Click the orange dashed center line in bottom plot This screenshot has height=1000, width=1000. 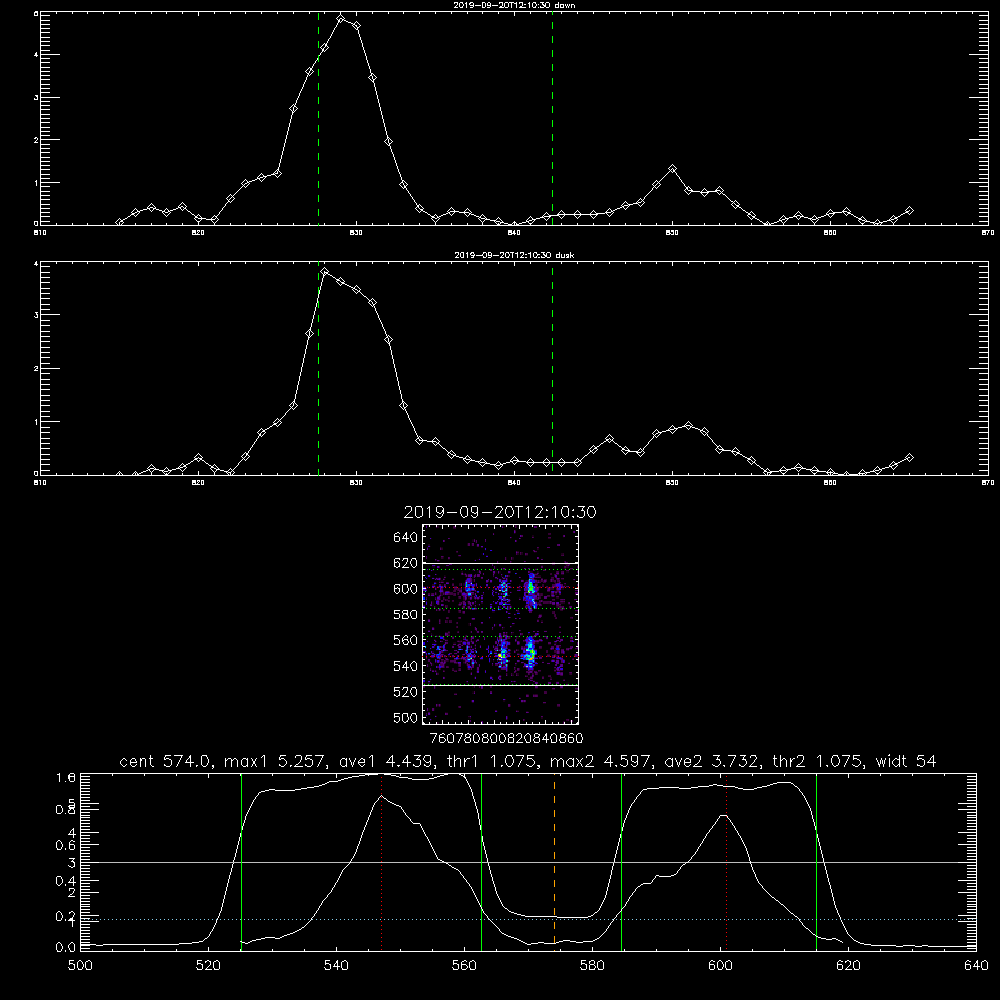[554, 860]
